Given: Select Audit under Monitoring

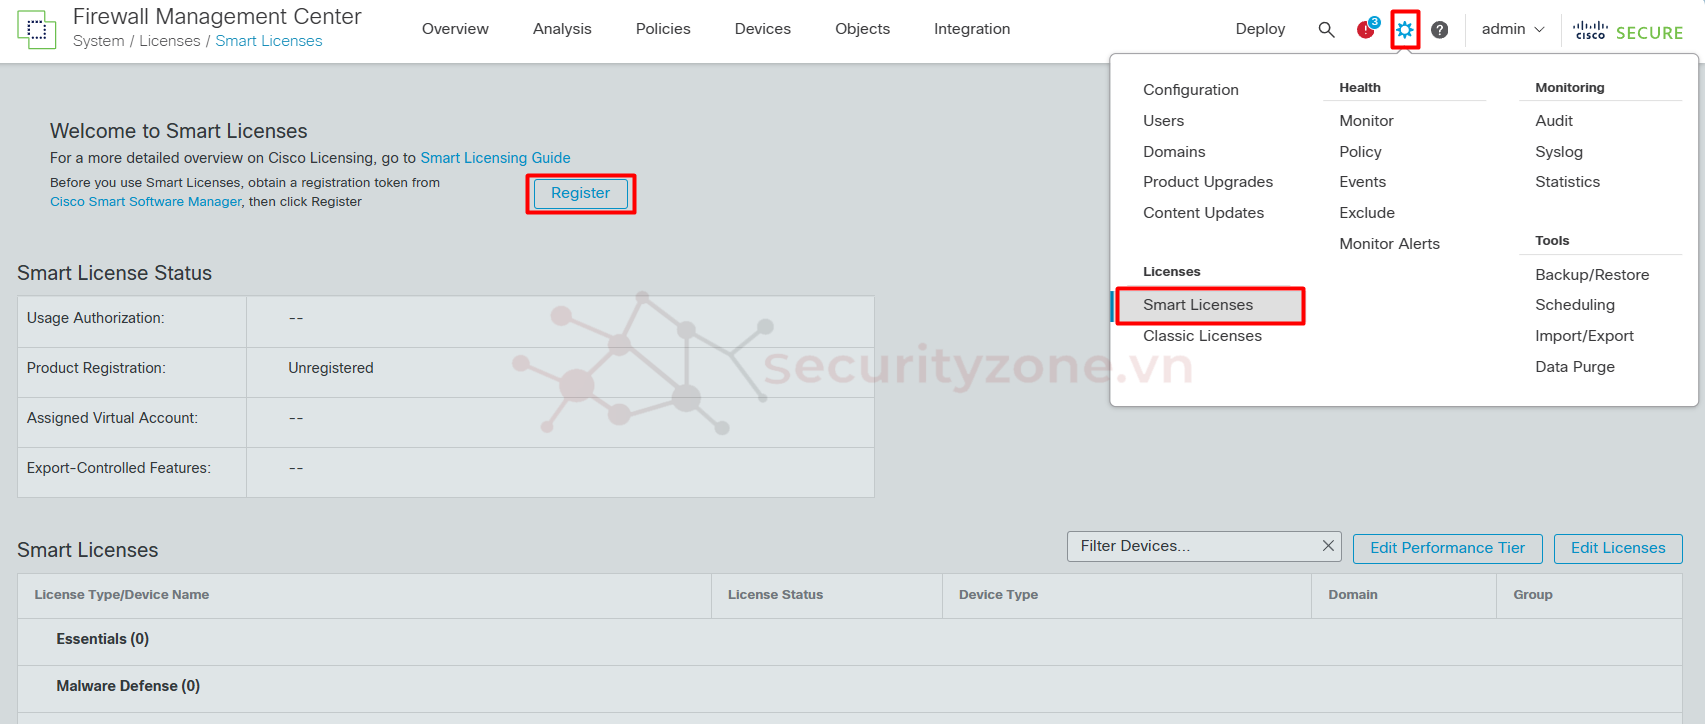Looking at the screenshot, I should tap(1554, 121).
